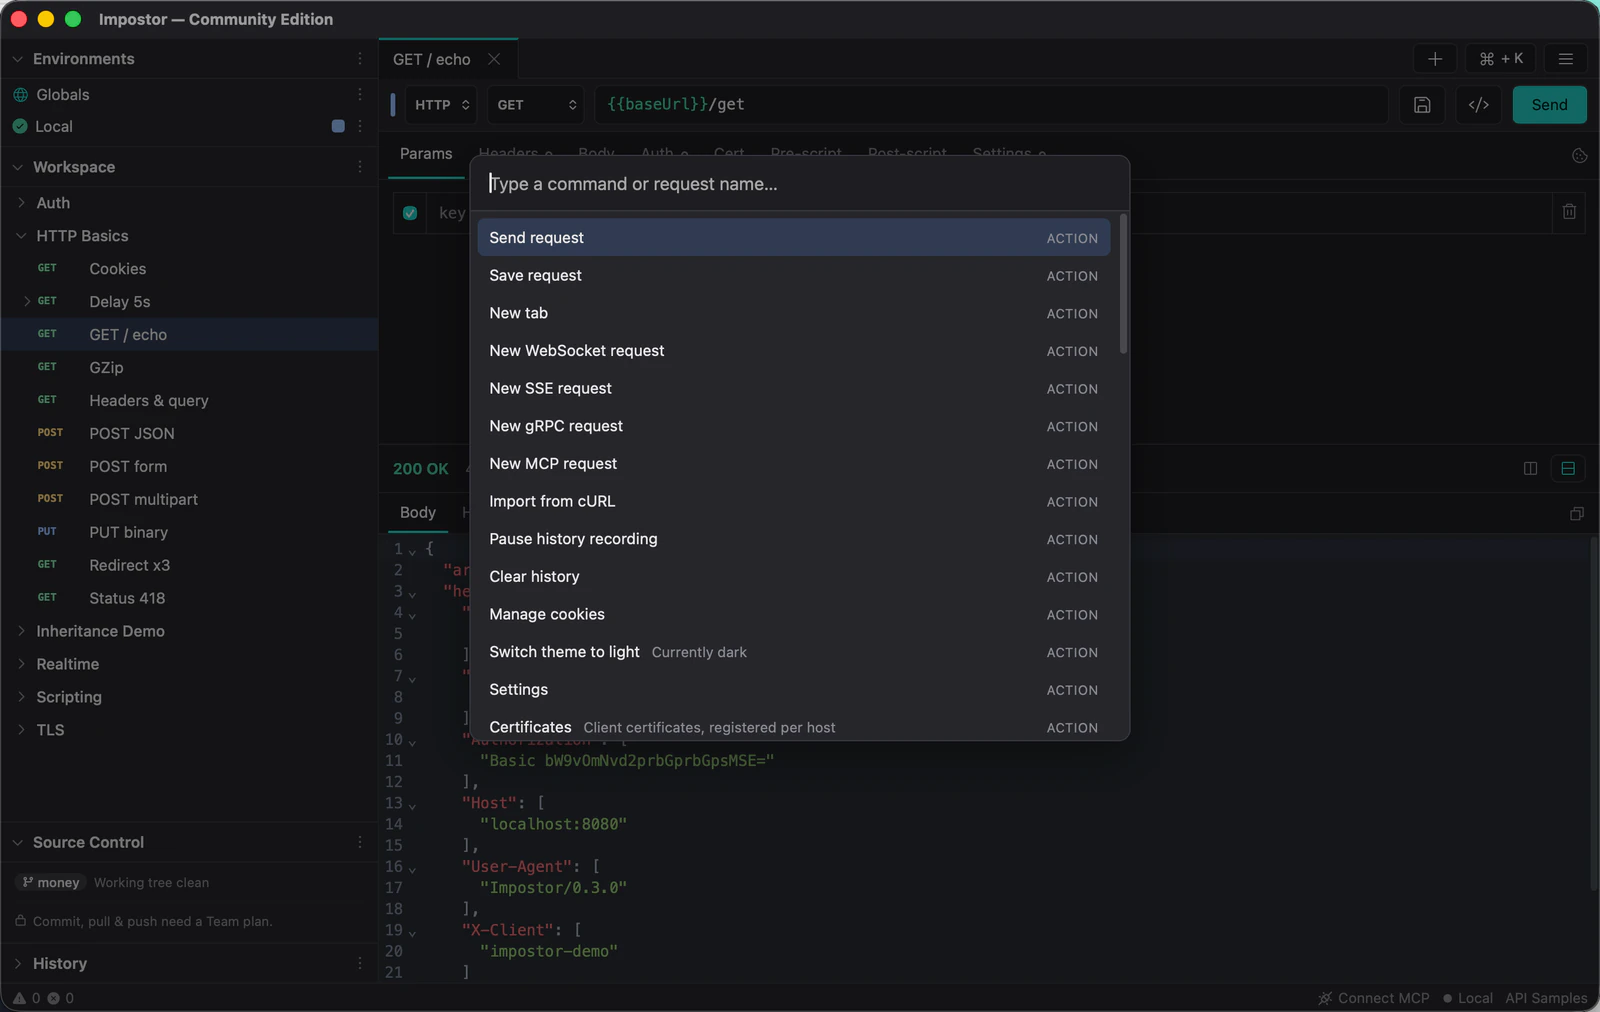The width and height of the screenshot is (1600, 1012).
Task: Open the response Body tab
Action: pos(418,512)
